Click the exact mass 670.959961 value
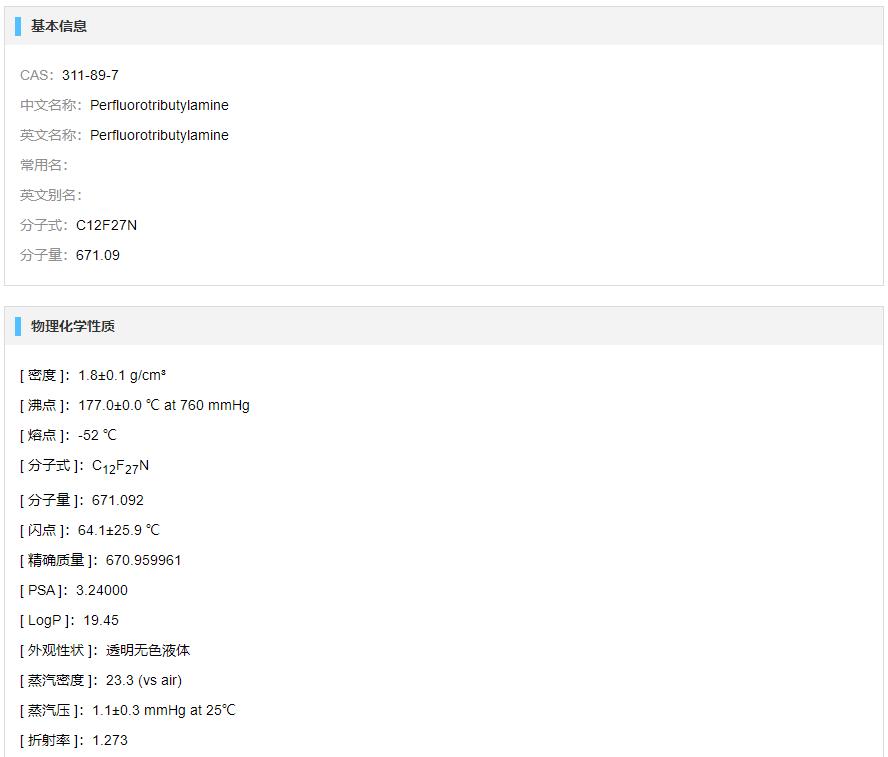The height and width of the screenshot is (757, 888). (143, 561)
